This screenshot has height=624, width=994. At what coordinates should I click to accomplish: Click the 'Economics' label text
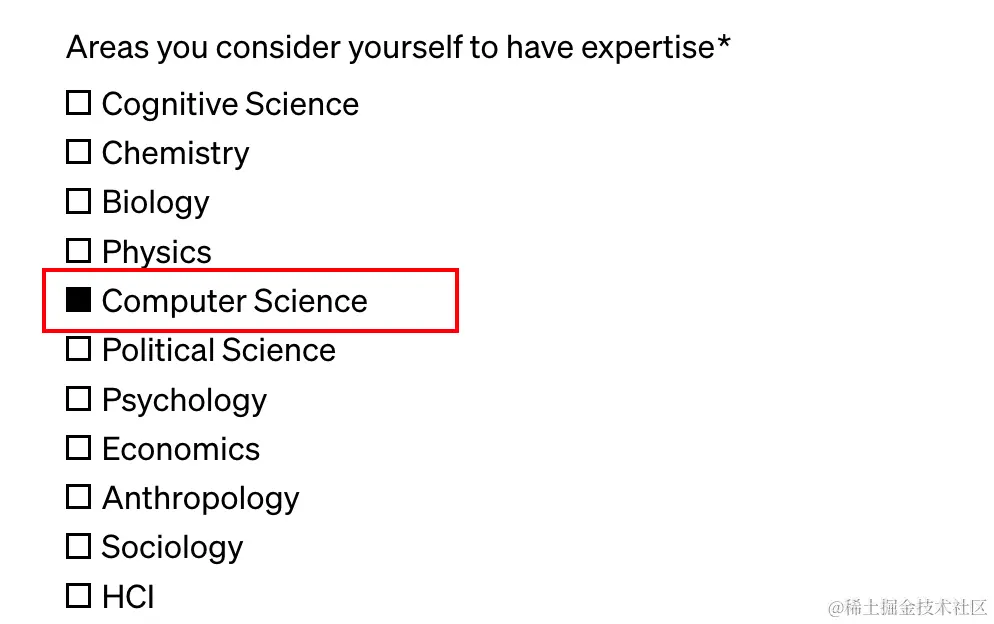pyautogui.click(x=181, y=449)
